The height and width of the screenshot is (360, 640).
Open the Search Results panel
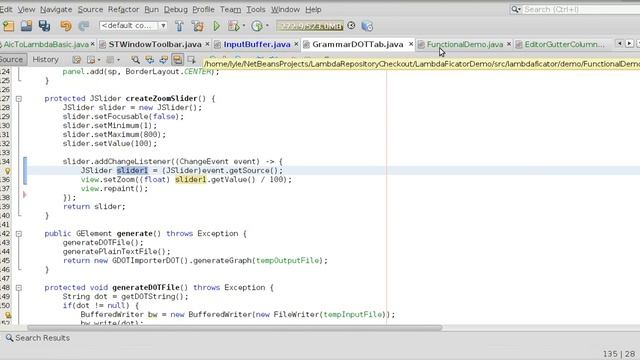[38, 338]
